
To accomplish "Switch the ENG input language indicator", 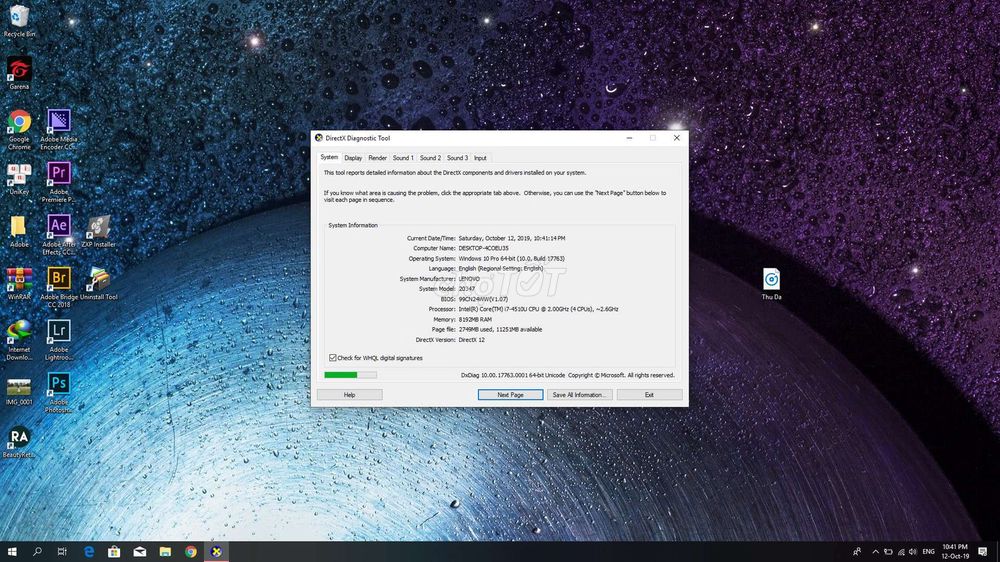I will (x=929, y=552).
